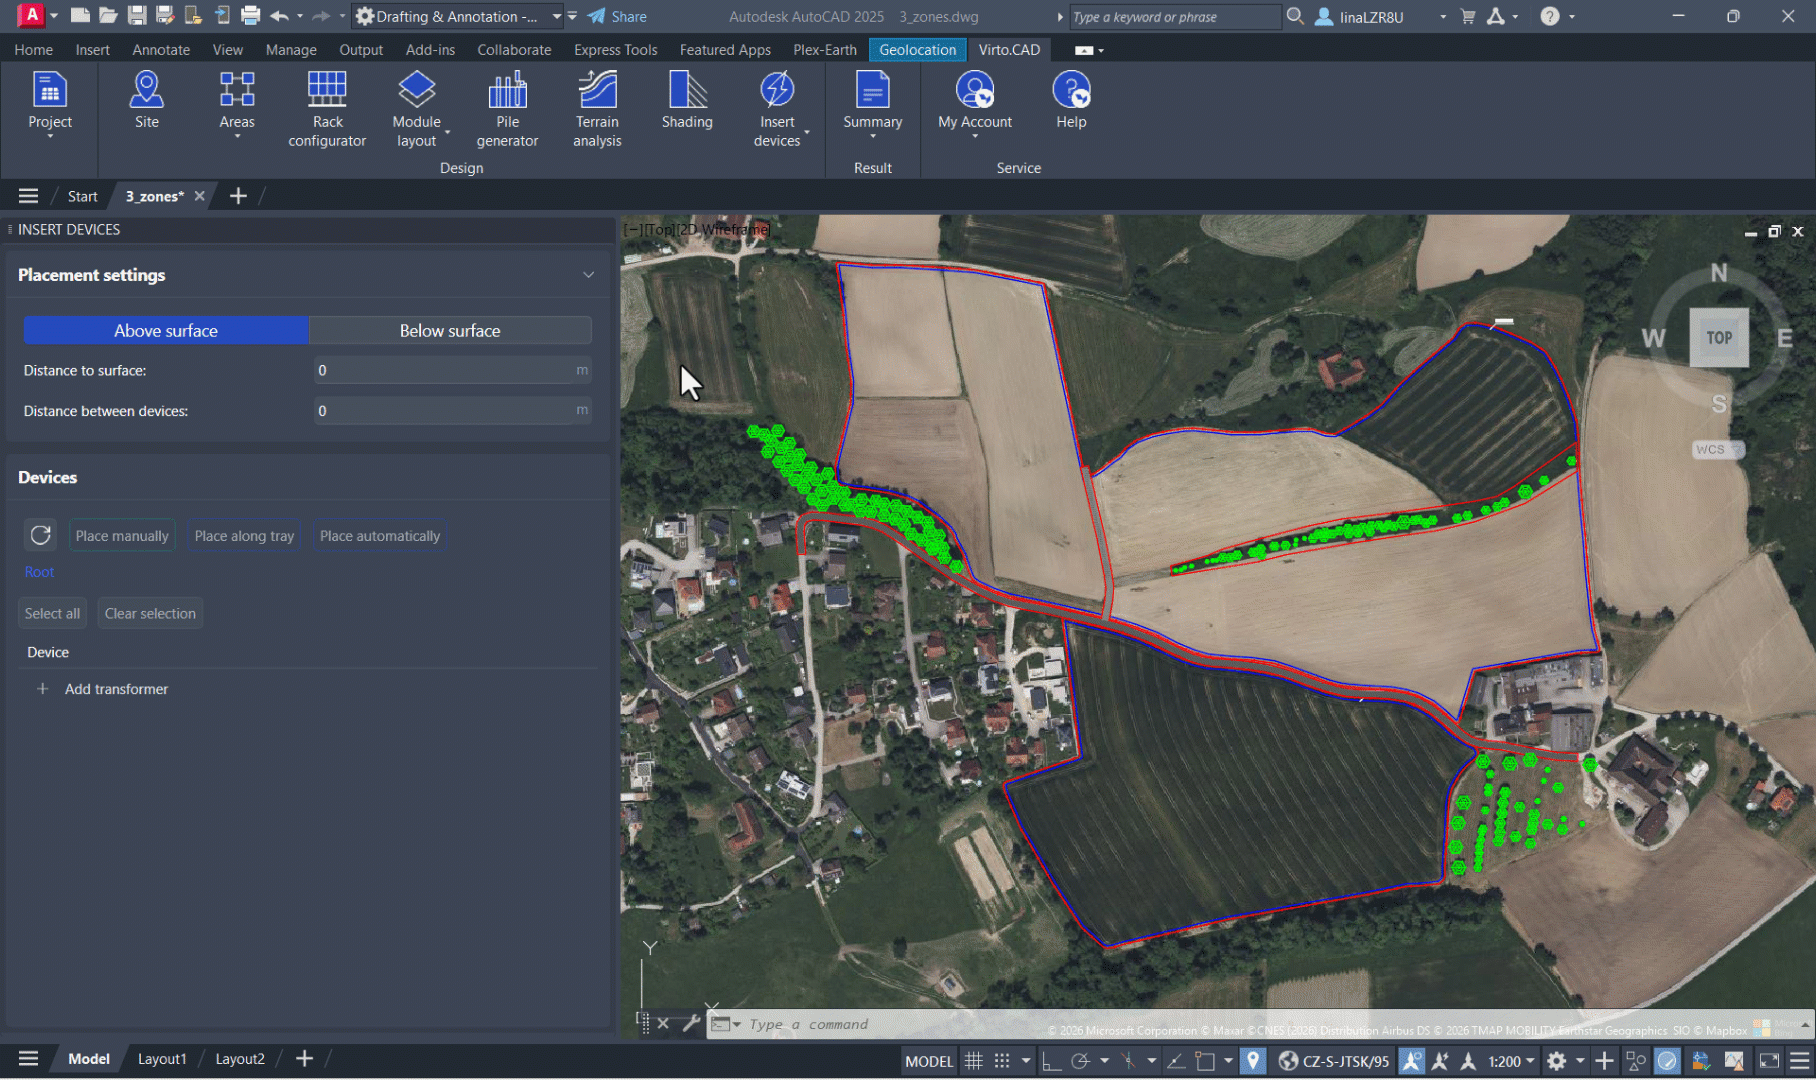
Task: Open the Geolocation ribbon tab
Action: click(918, 50)
